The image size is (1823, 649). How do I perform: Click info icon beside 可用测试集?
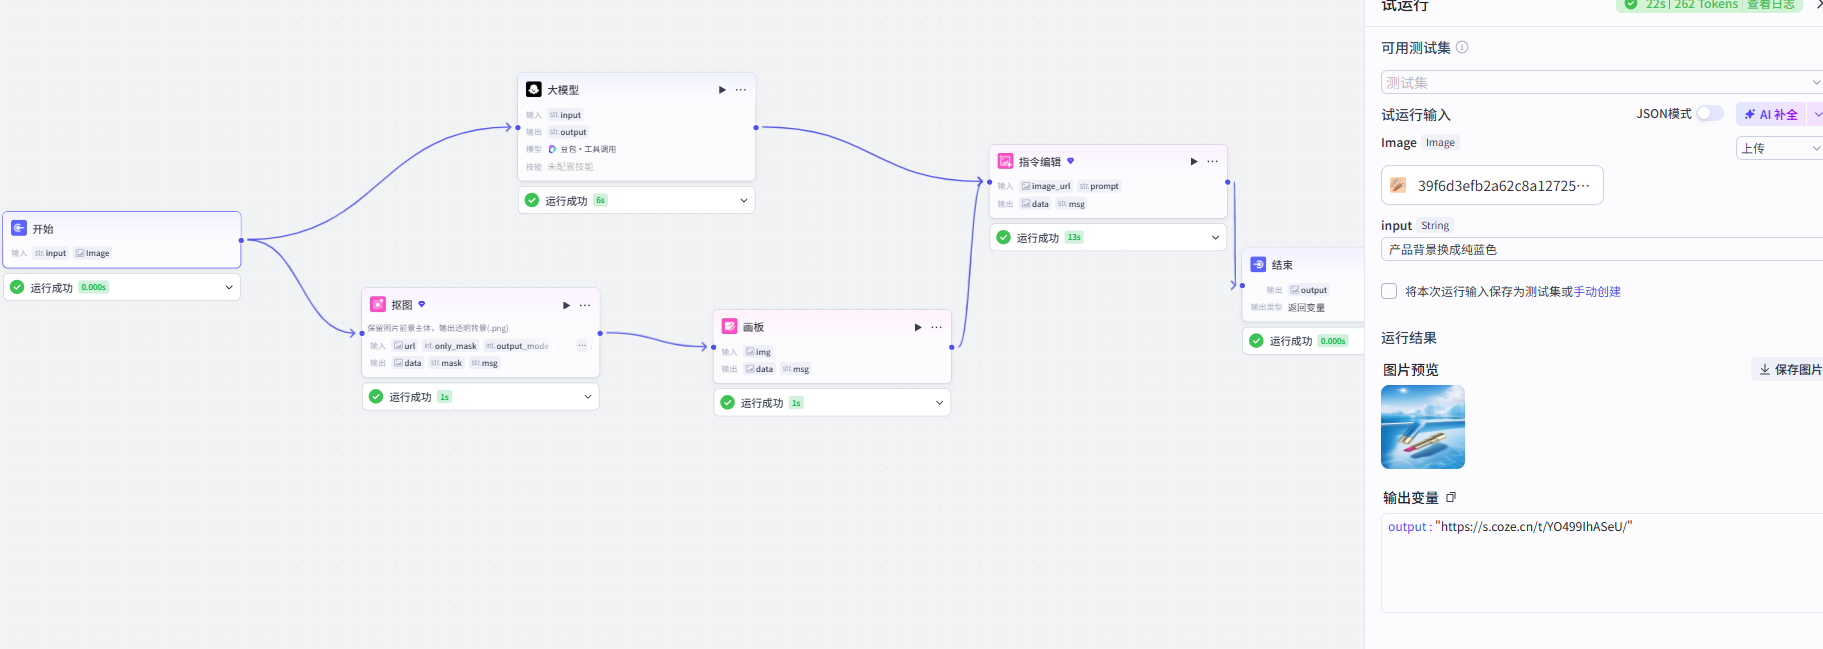1462,47
